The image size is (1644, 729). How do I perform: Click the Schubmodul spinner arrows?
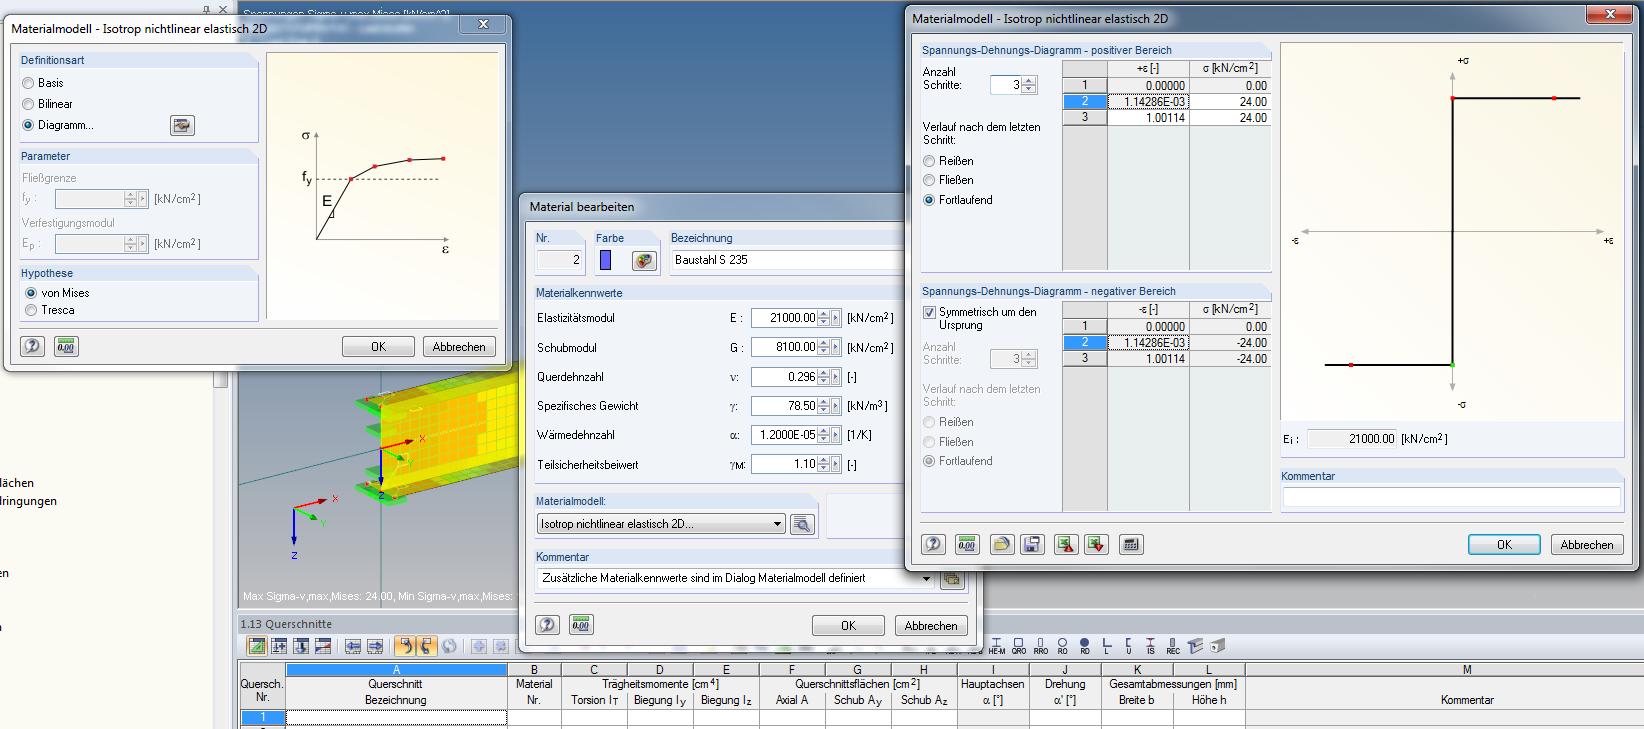[x=823, y=347]
